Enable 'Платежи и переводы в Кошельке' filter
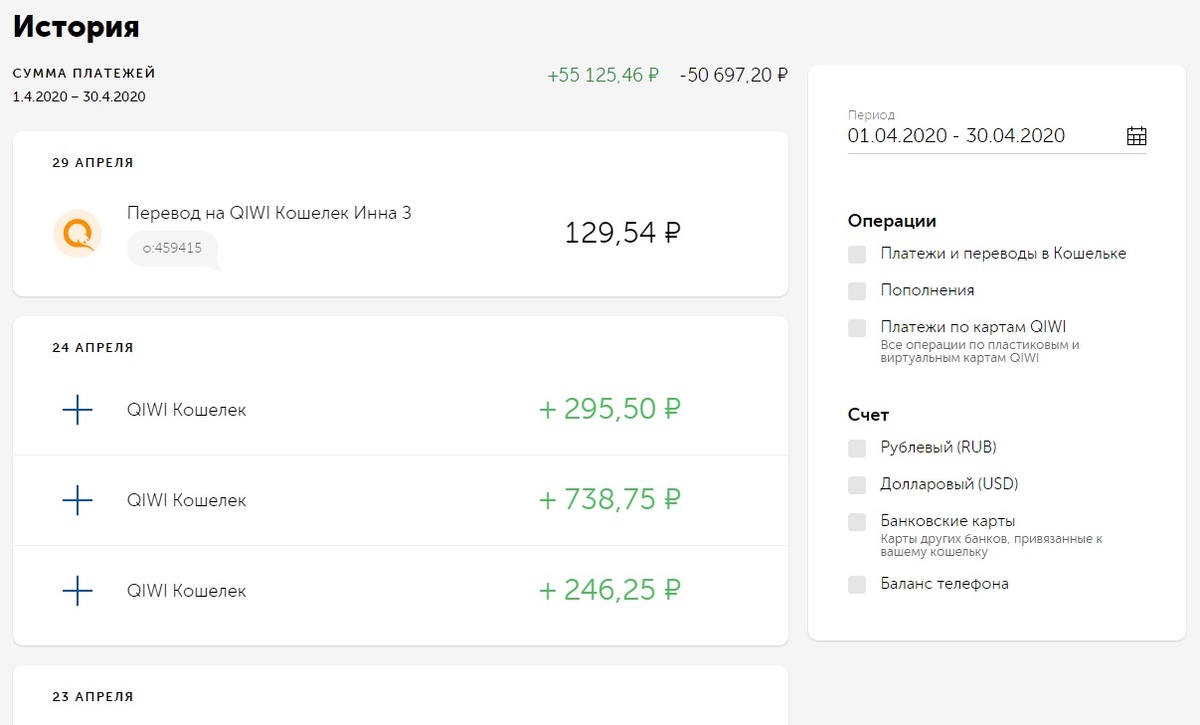Viewport: 1200px width, 725px height. tap(857, 254)
